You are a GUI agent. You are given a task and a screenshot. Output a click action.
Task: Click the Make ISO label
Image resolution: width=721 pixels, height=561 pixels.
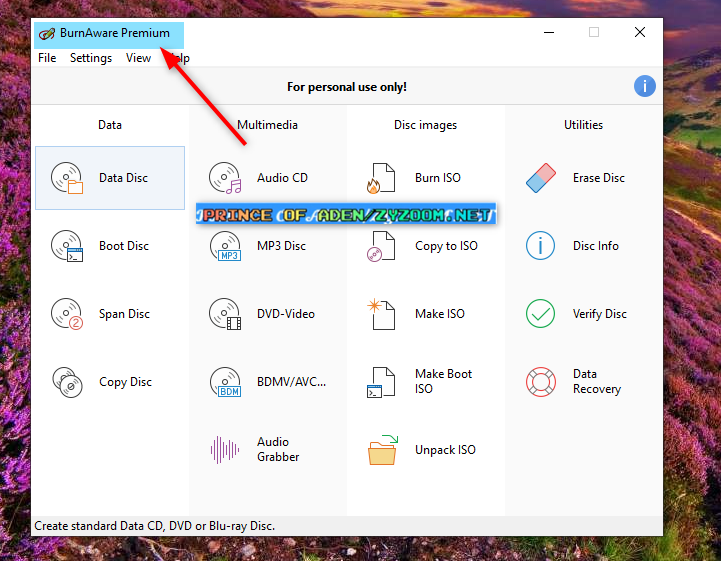click(440, 314)
